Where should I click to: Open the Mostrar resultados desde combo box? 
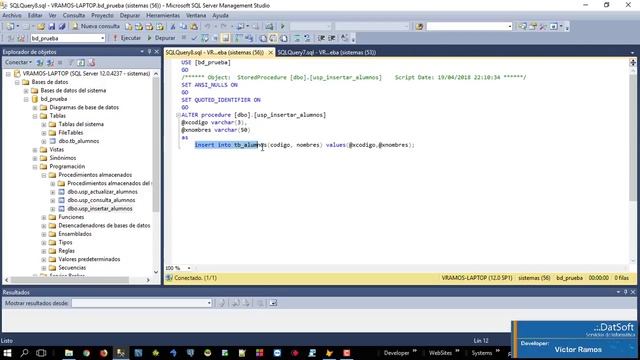(x=142, y=303)
